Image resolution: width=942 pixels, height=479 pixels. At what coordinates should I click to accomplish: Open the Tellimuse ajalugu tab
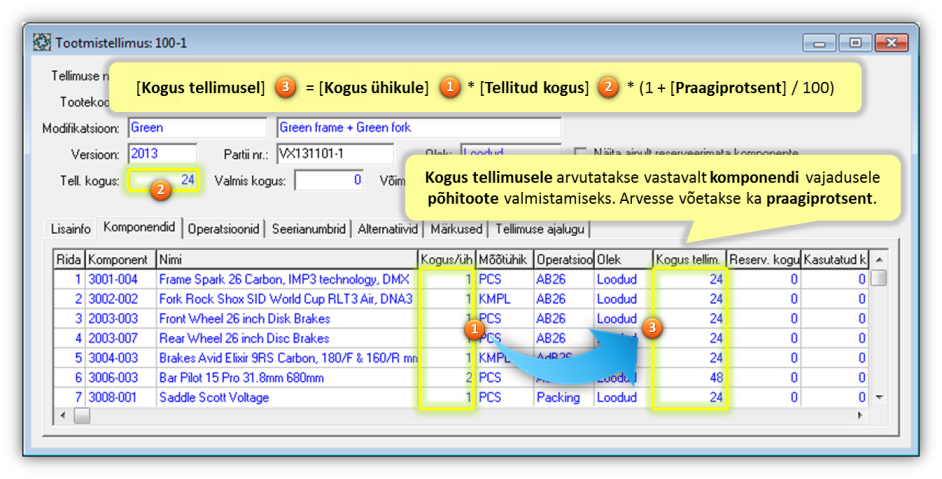point(541,229)
